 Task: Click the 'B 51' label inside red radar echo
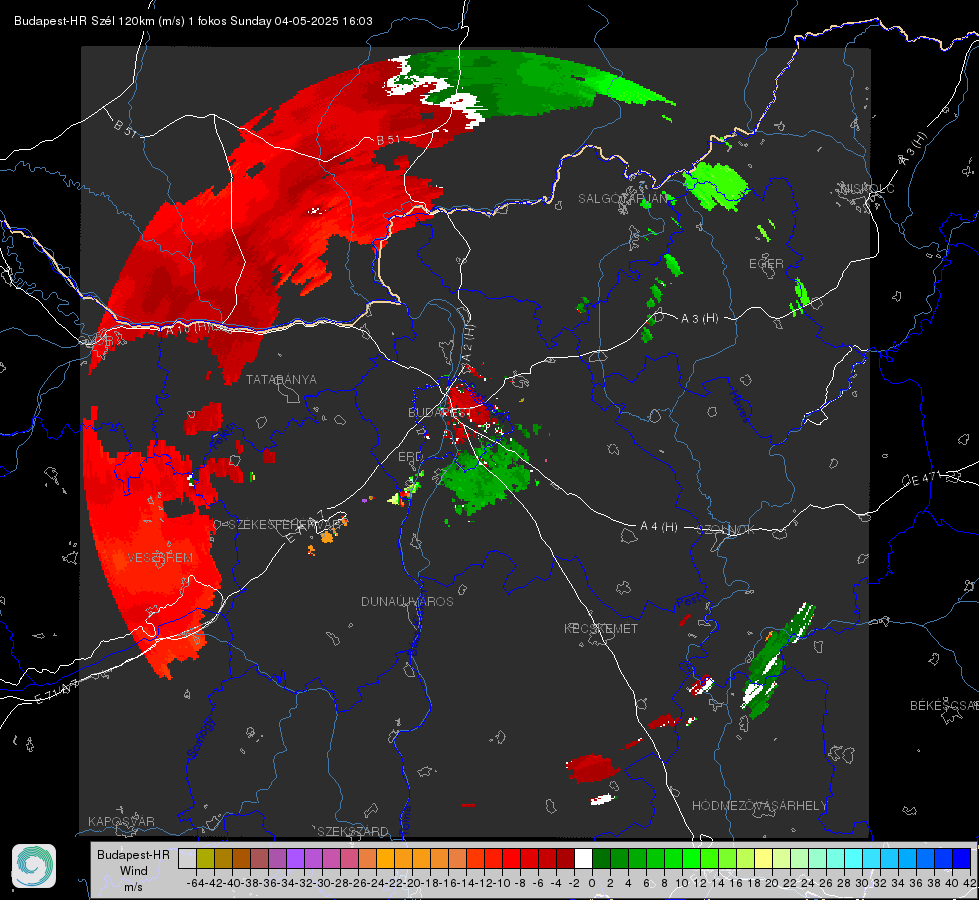point(388,140)
